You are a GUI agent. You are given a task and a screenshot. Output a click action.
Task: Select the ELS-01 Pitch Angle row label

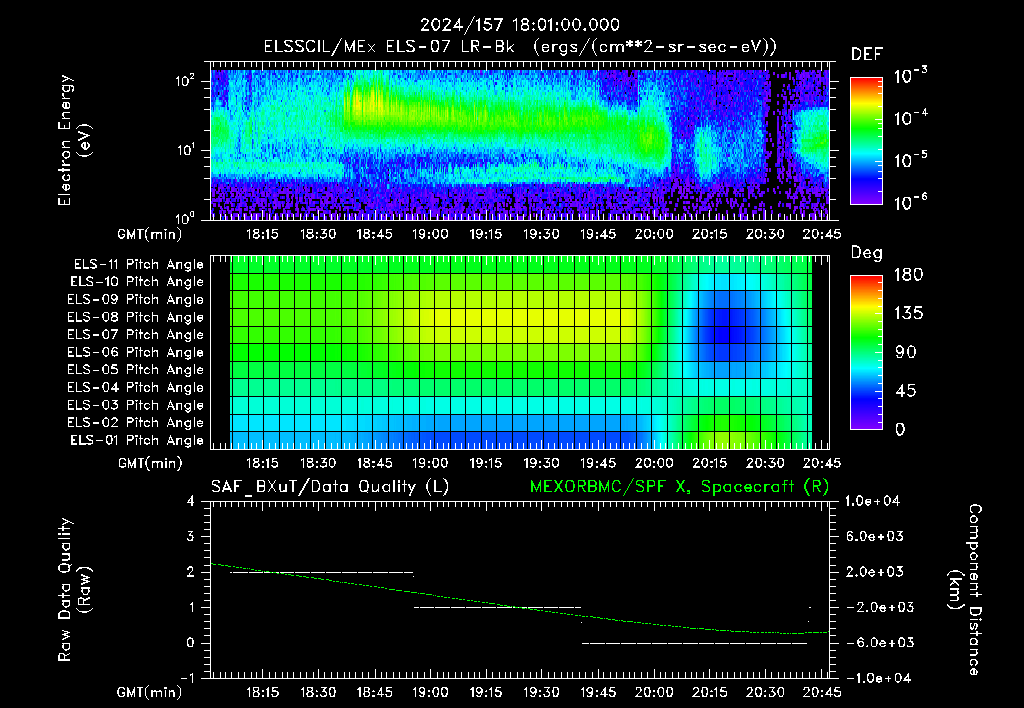click(137, 440)
